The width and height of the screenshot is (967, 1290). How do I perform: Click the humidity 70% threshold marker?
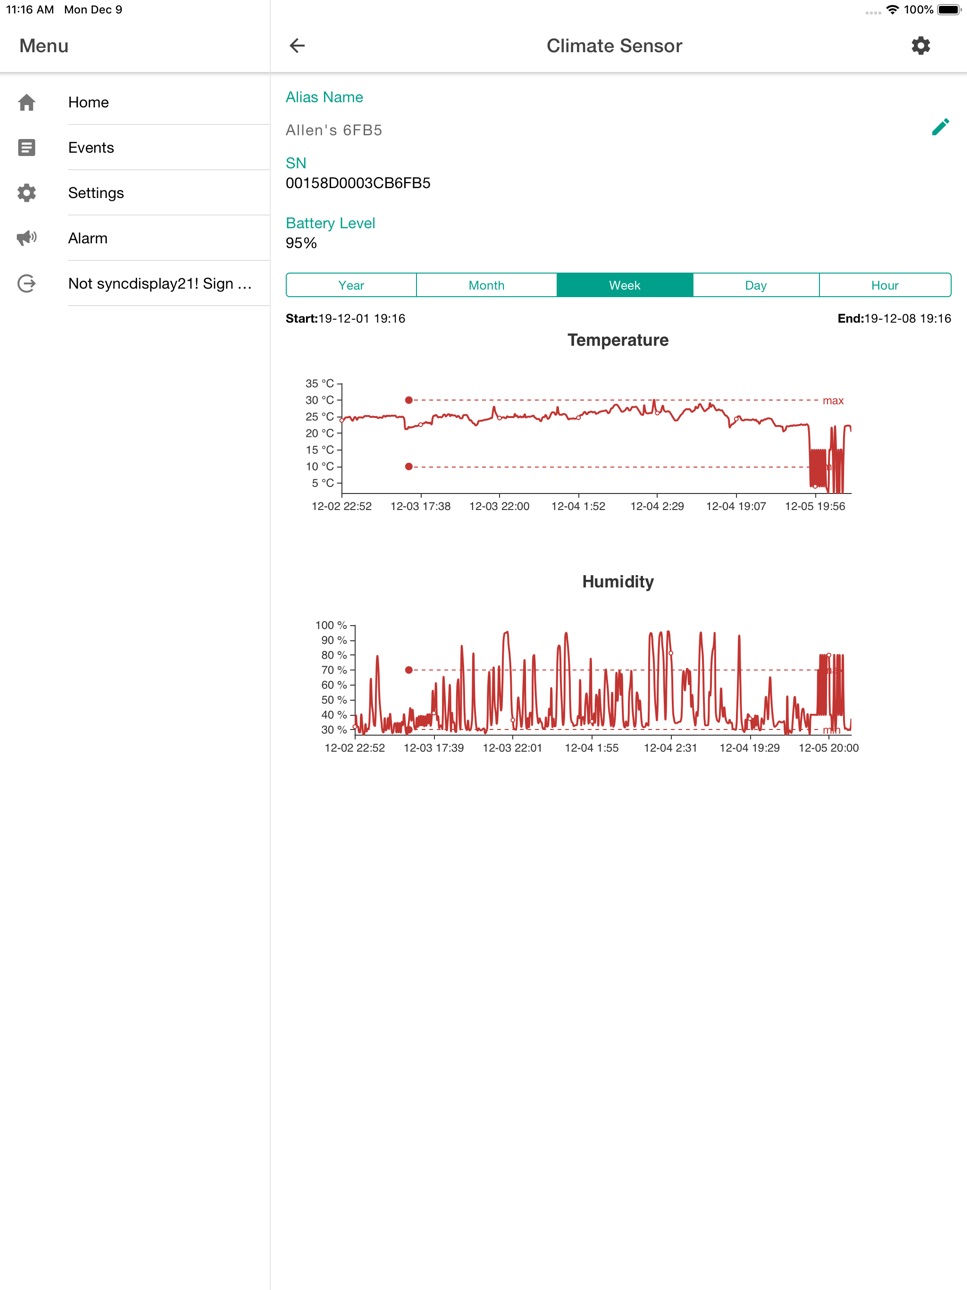click(x=409, y=670)
